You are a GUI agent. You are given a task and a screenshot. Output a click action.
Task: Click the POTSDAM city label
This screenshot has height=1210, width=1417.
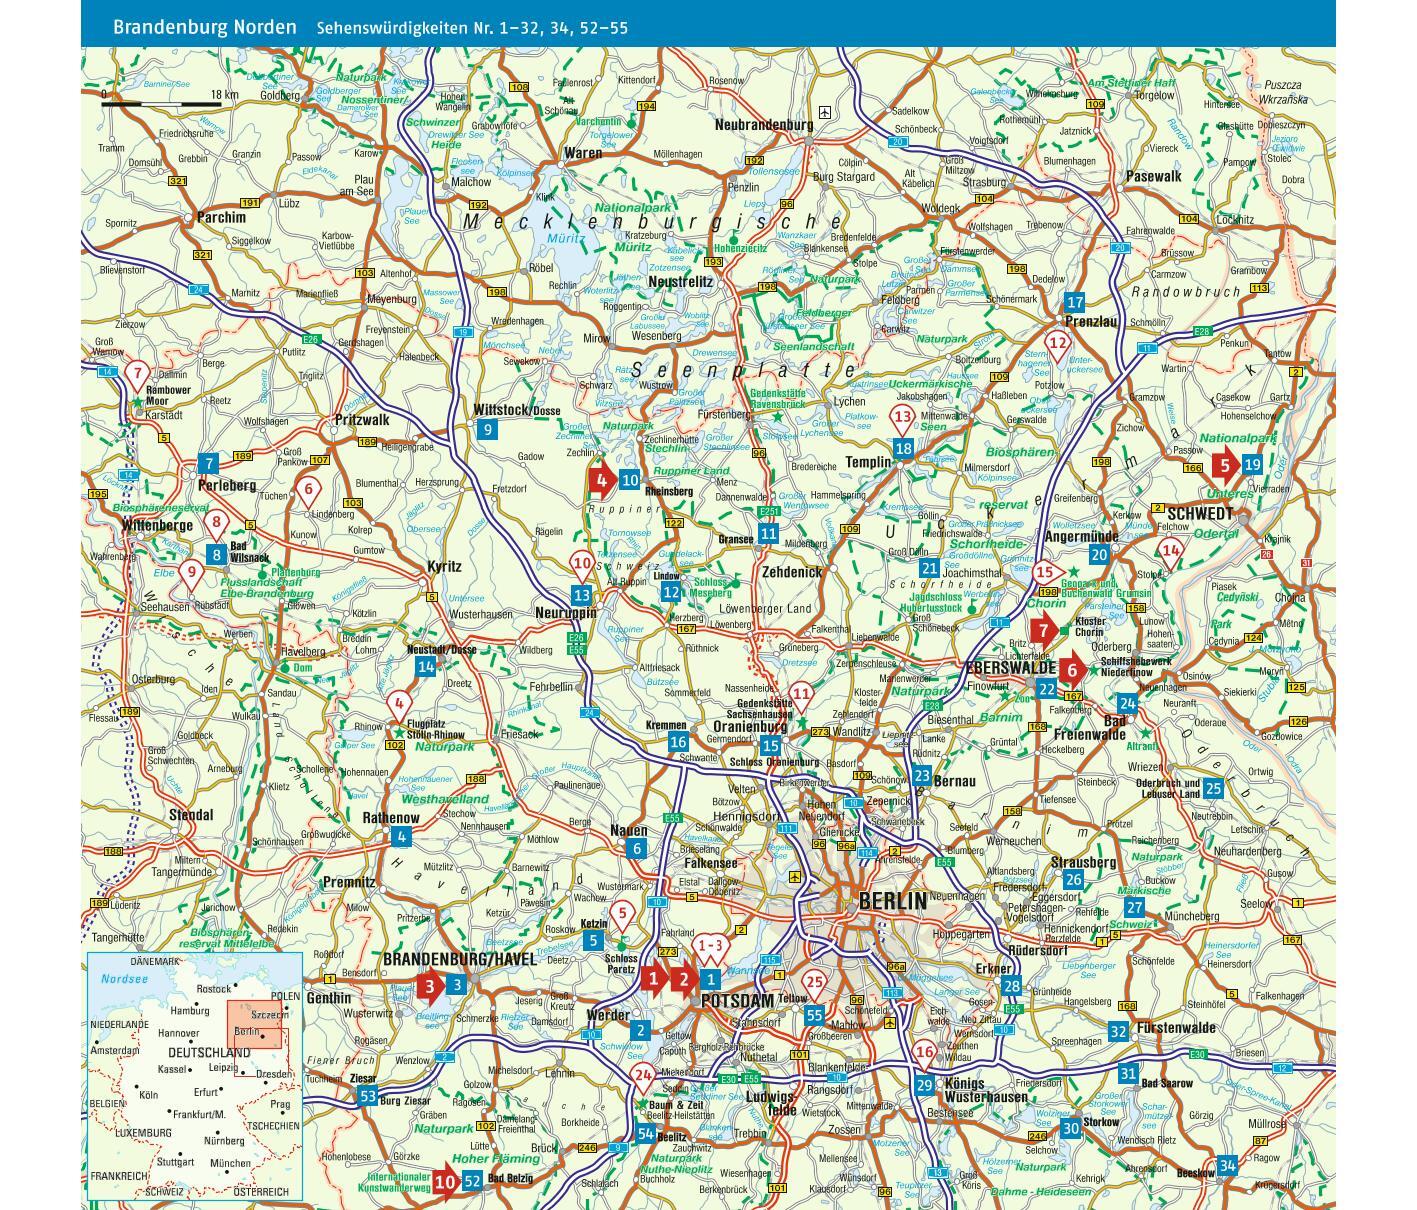pyautogui.click(x=738, y=1001)
